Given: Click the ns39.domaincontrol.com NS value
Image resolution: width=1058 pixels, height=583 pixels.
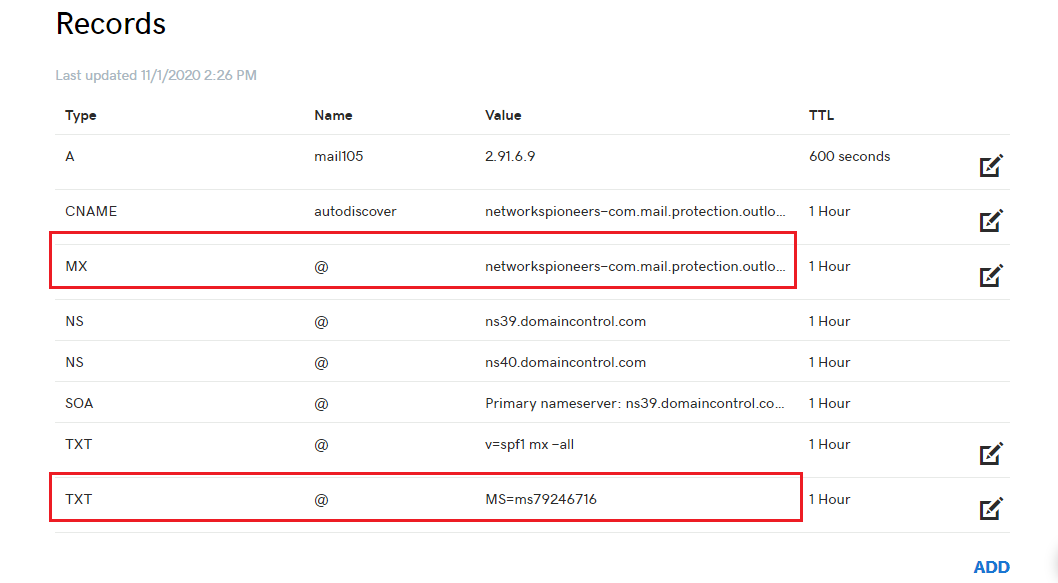Looking at the screenshot, I should coord(565,321).
